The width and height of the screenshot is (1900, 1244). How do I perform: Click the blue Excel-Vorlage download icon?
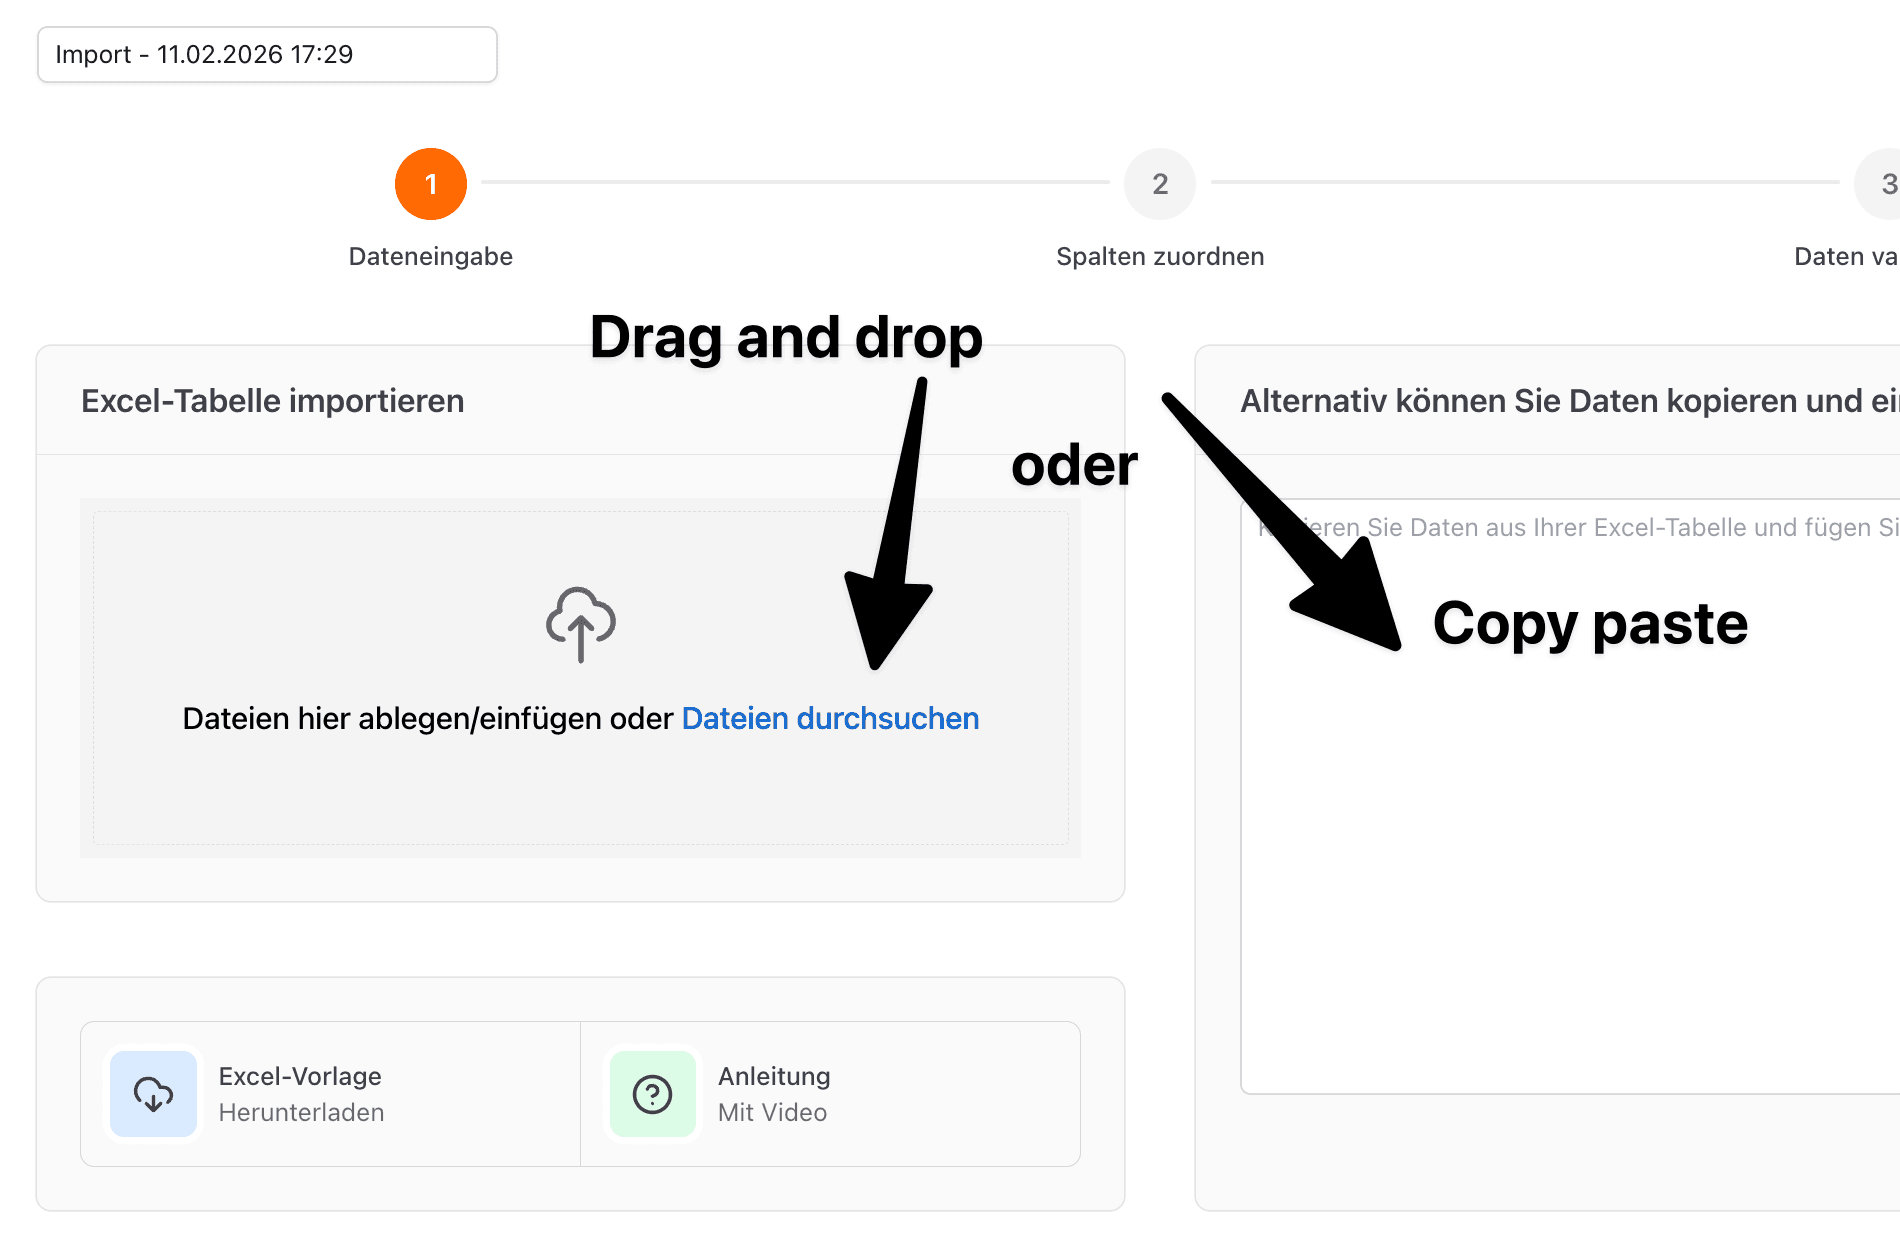click(153, 1094)
